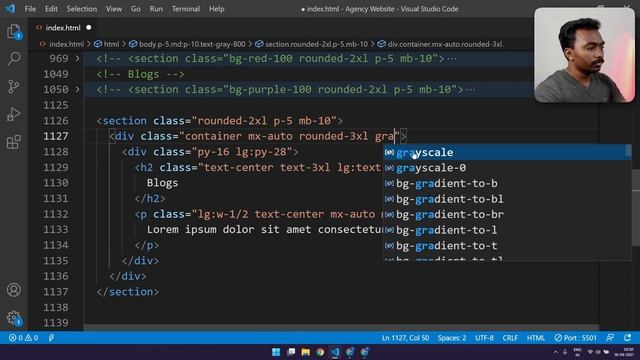Open Chrome from the taskbar
The height and width of the screenshot is (360, 640).
pos(320,352)
